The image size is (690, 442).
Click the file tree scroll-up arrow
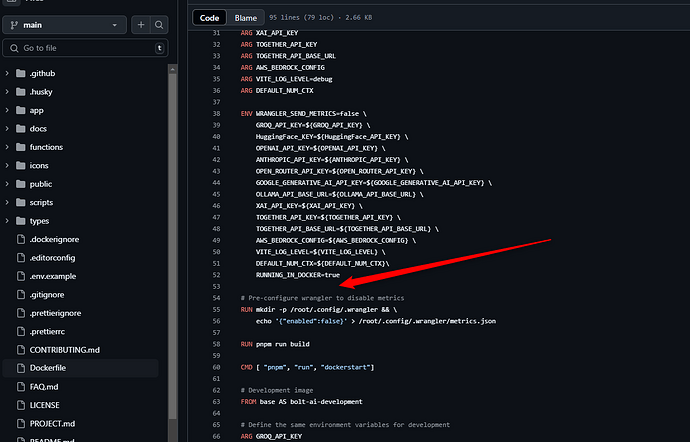[172, 70]
